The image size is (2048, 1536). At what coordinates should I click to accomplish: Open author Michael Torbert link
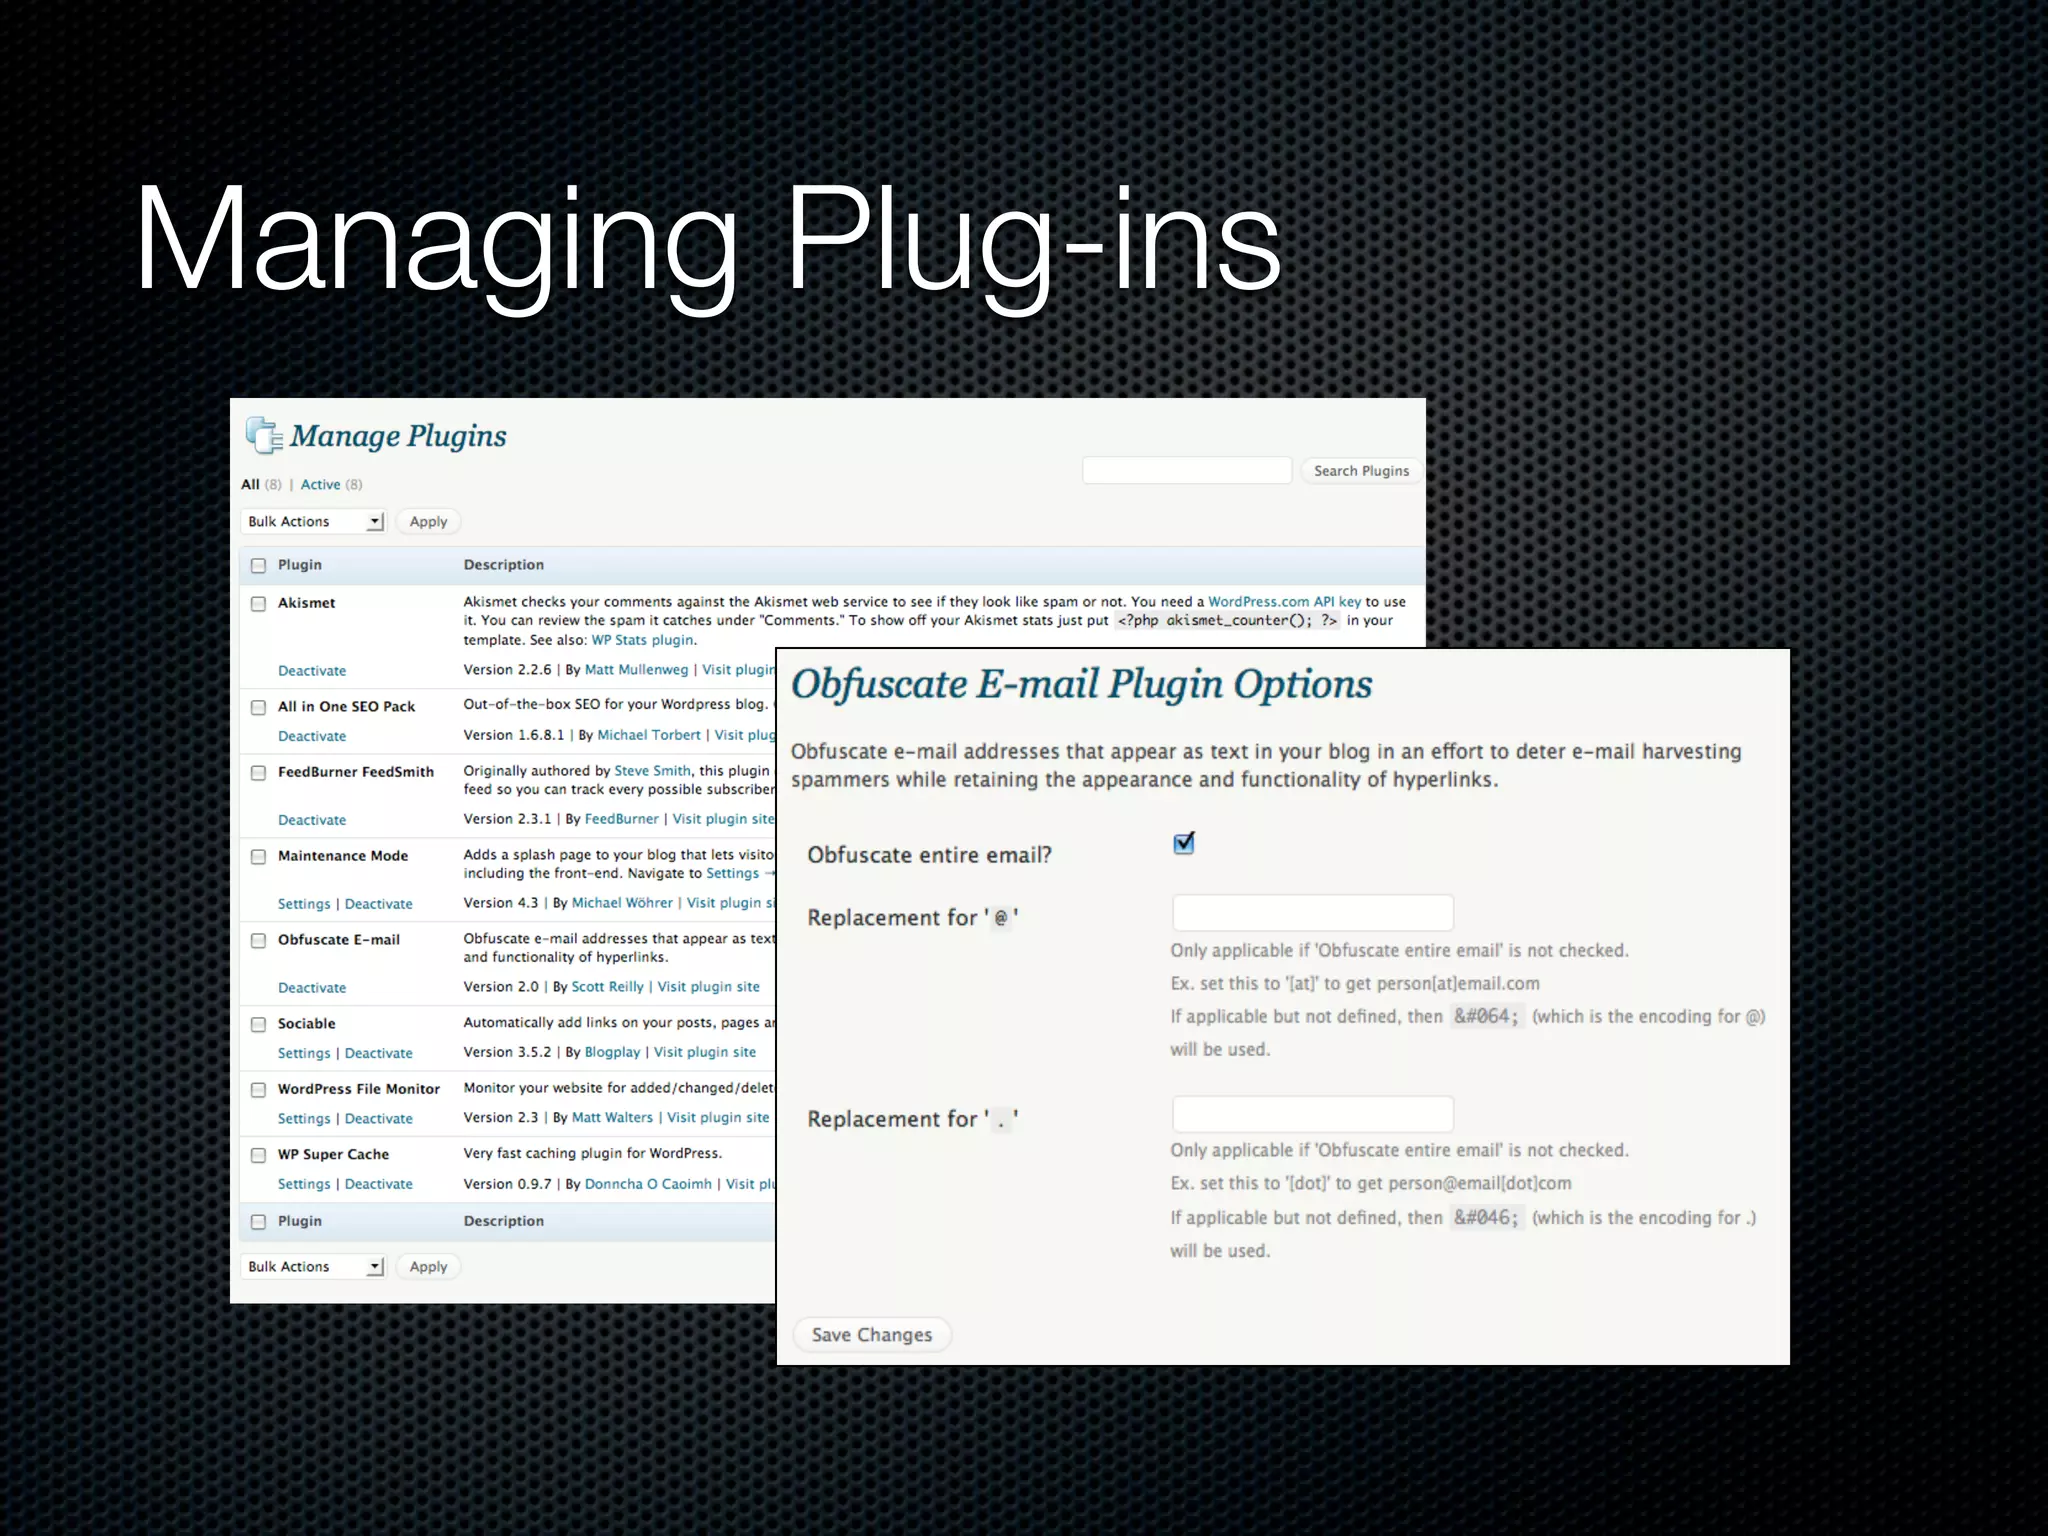click(649, 735)
